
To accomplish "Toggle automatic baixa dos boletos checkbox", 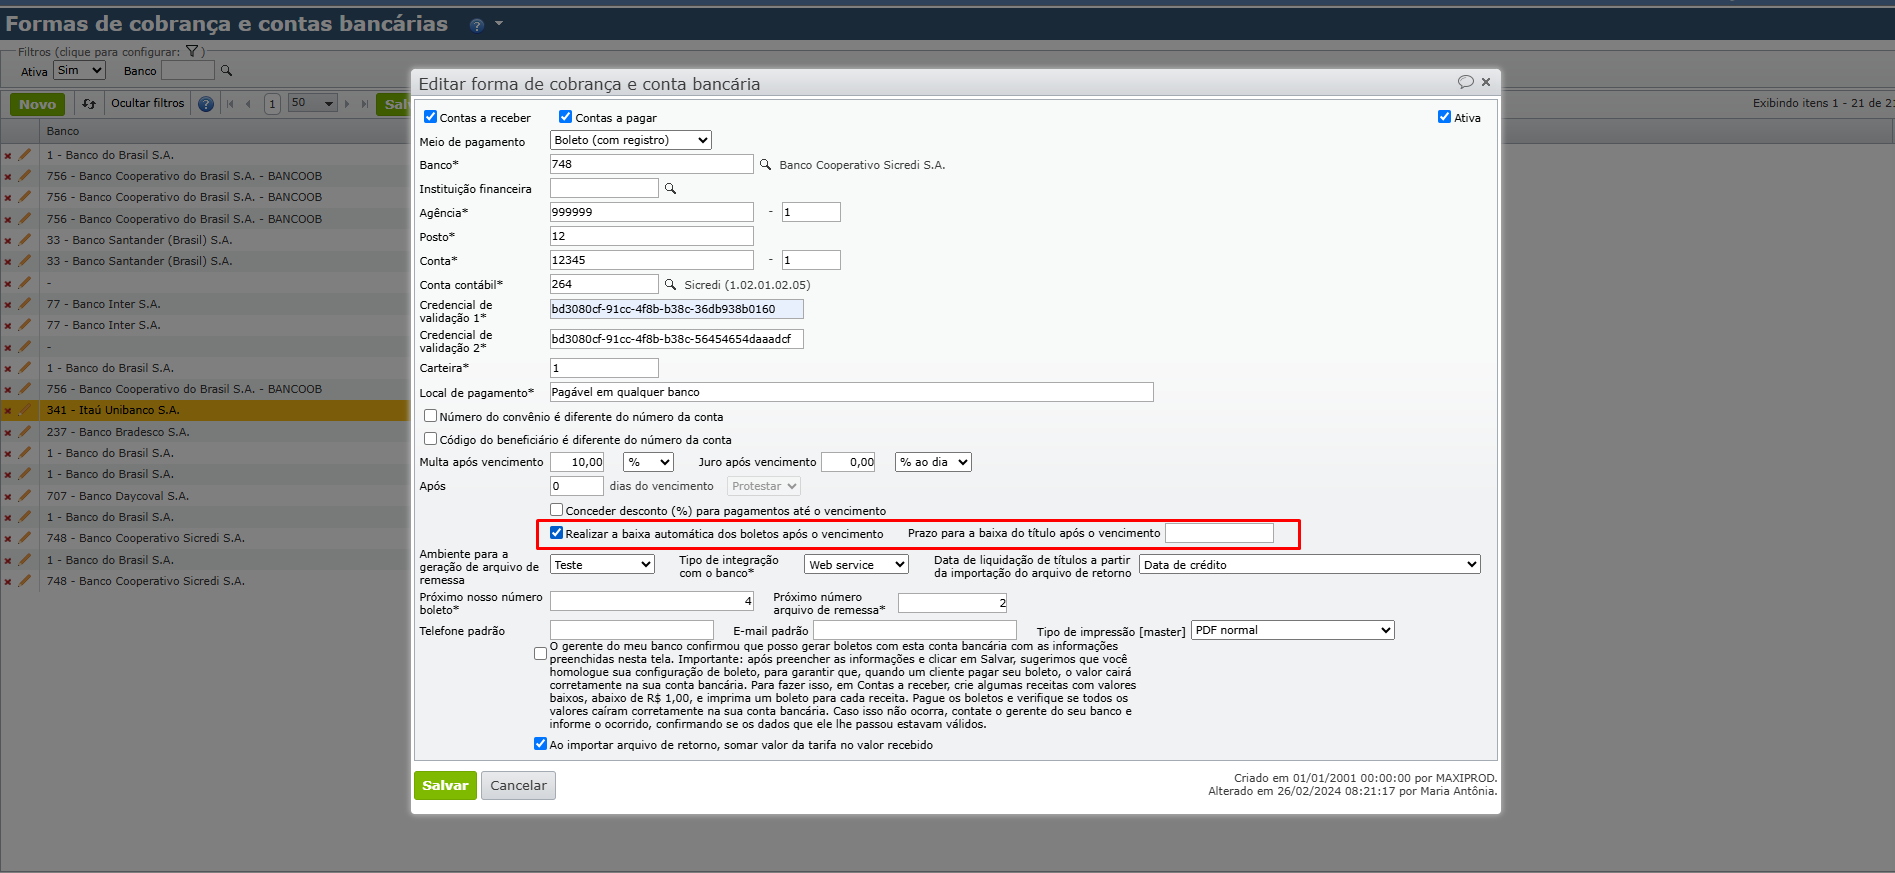I will [557, 533].
